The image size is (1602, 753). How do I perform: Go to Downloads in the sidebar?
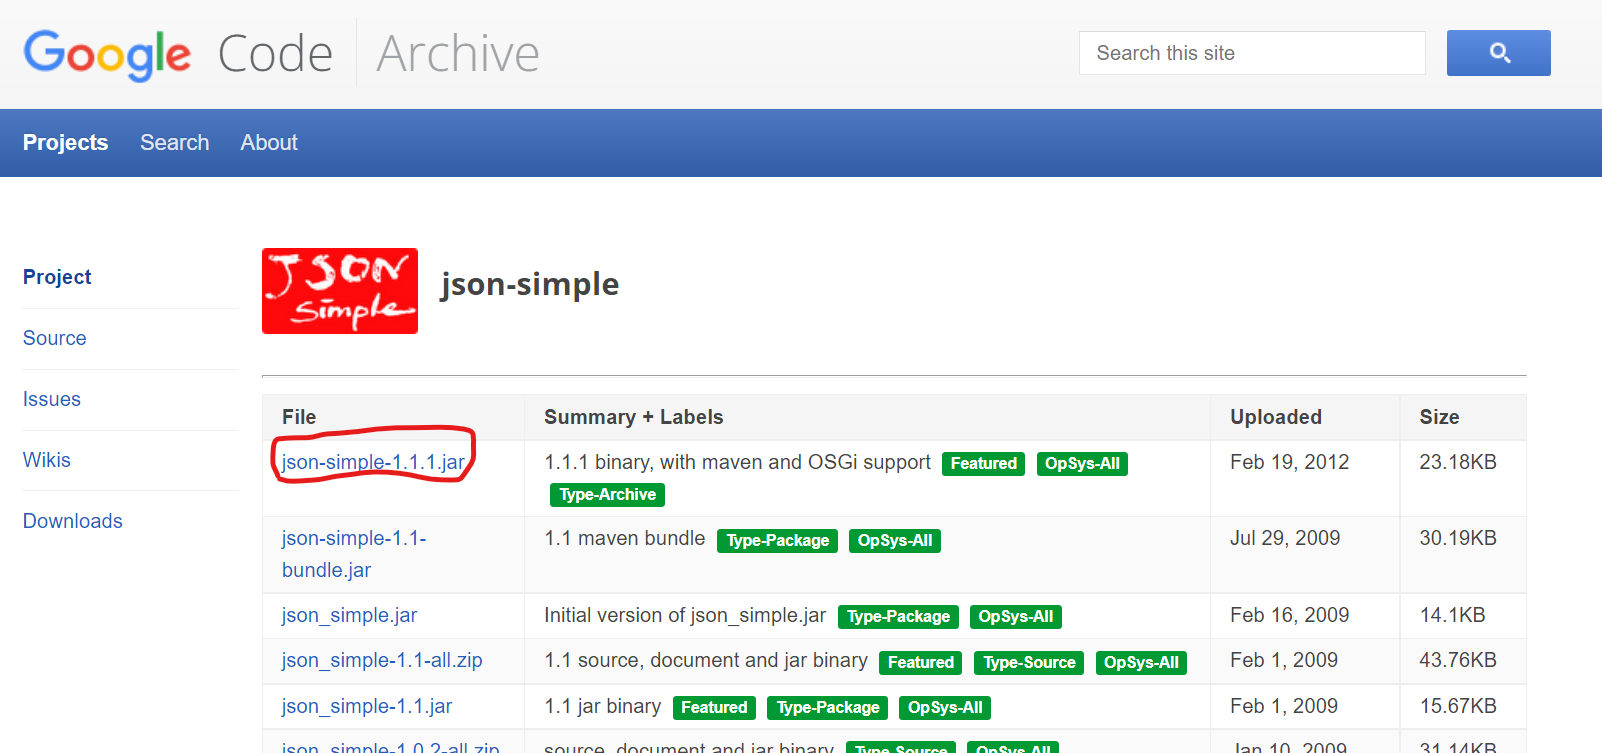tap(73, 521)
